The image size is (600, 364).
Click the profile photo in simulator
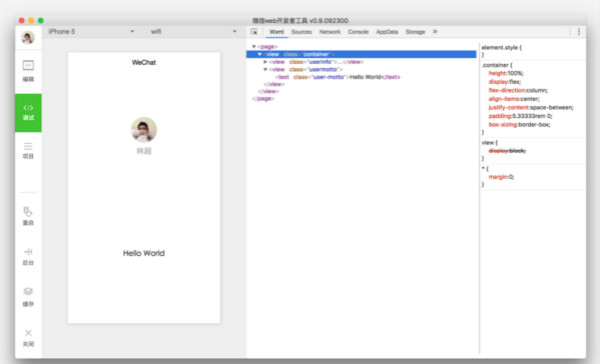143,130
